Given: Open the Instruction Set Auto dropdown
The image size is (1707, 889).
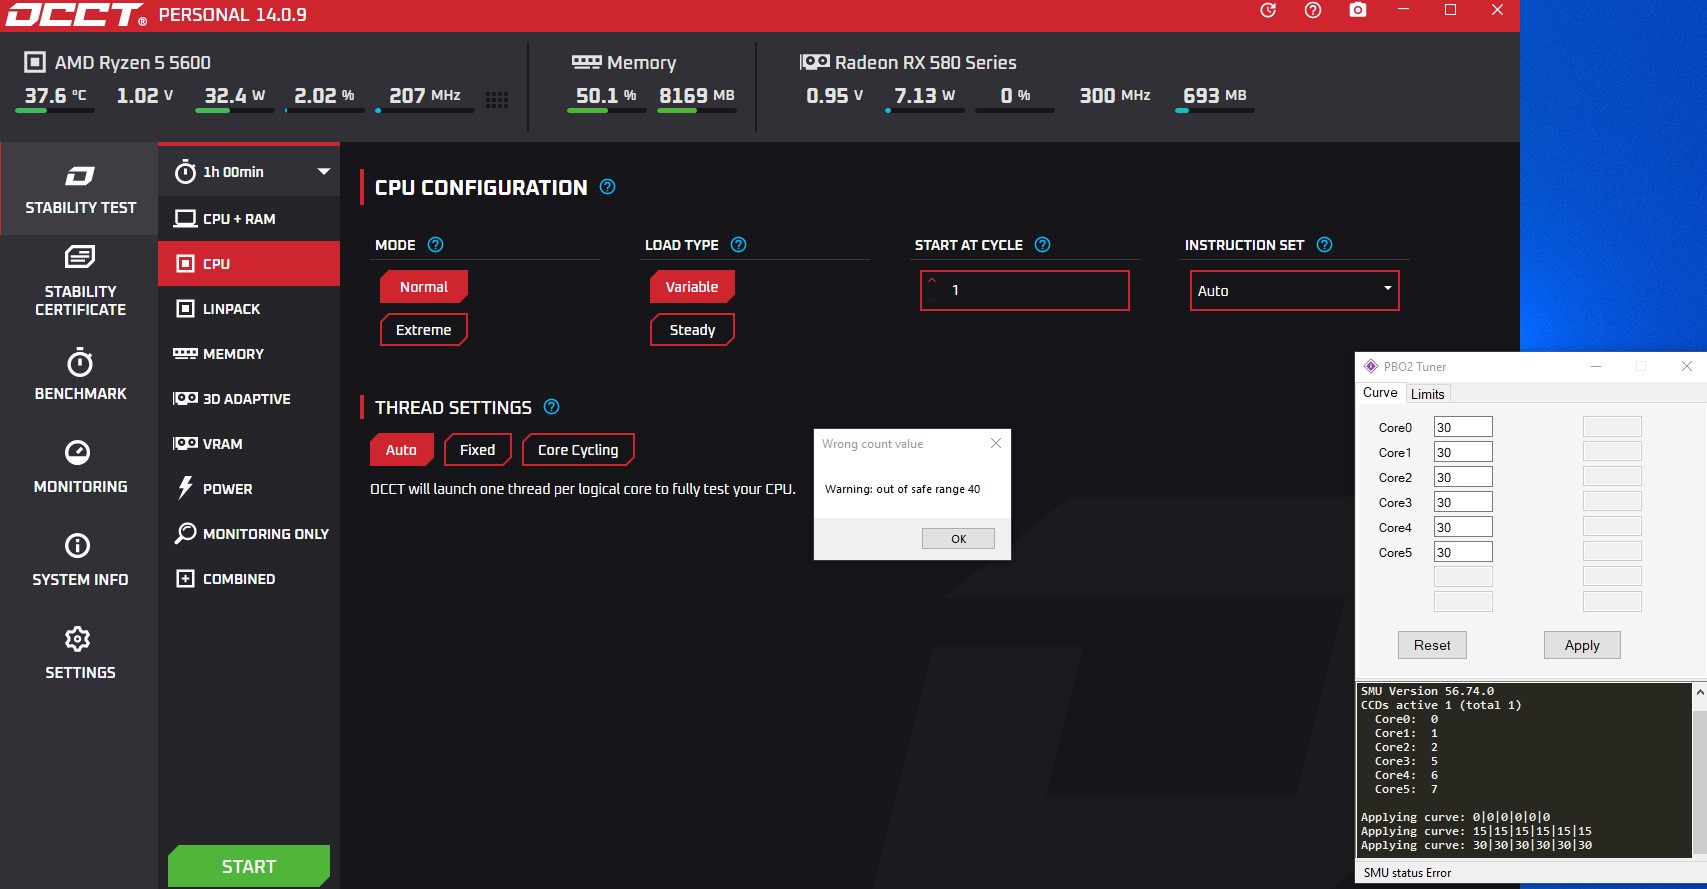Looking at the screenshot, I should (x=1294, y=290).
